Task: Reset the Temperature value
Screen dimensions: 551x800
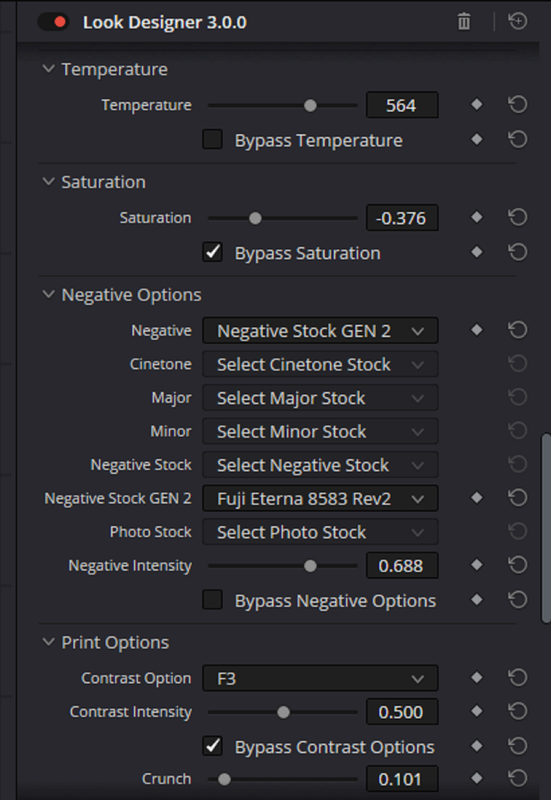Action: pyautogui.click(x=517, y=105)
